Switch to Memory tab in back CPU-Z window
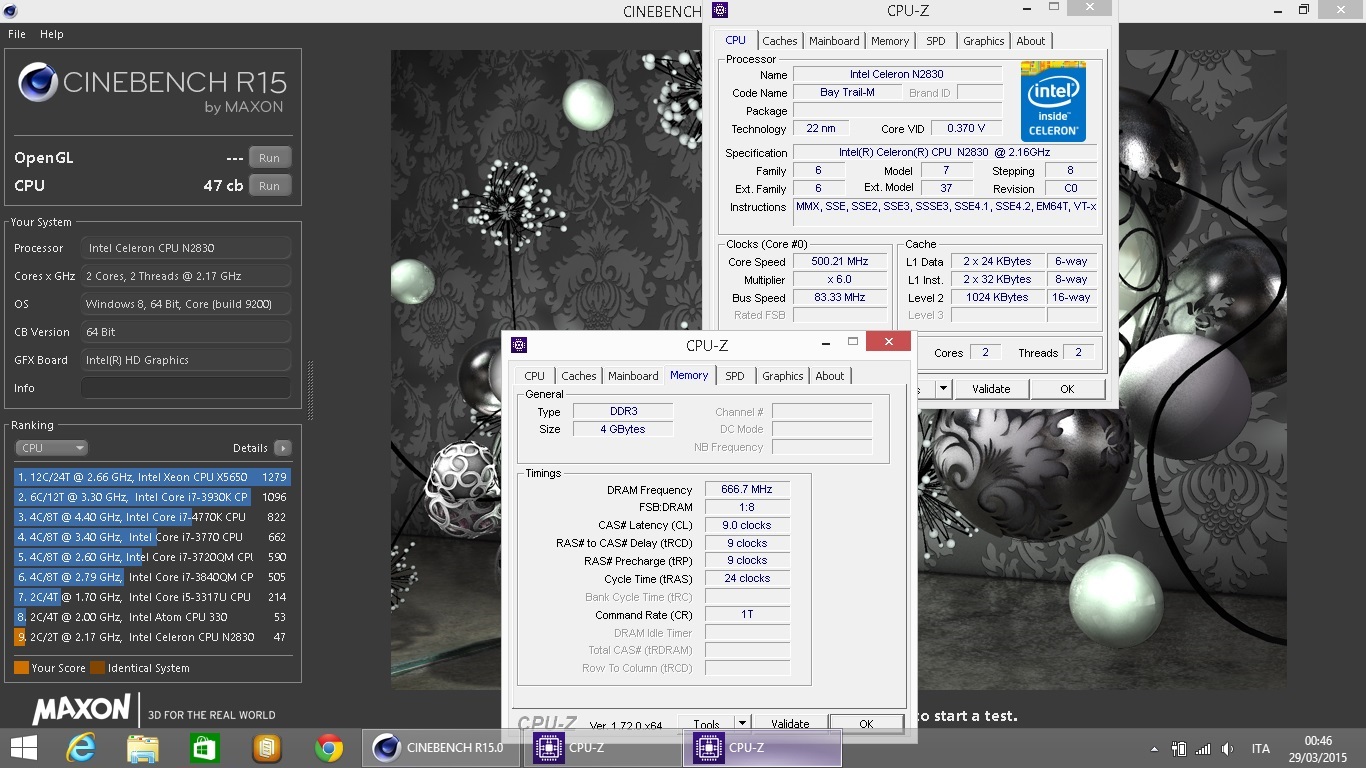Image resolution: width=1366 pixels, height=768 pixels. pyautogui.click(x=890, y=41)
